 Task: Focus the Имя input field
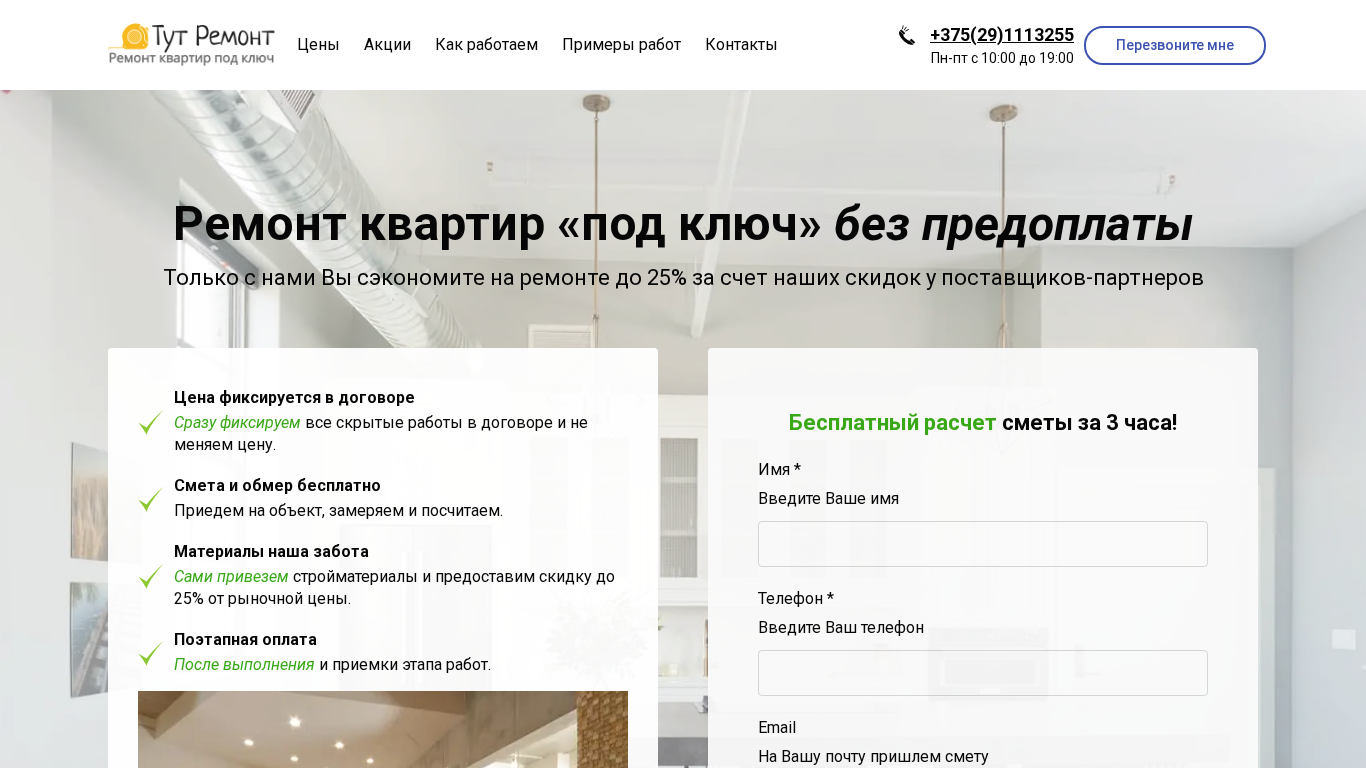click(982, 544)
